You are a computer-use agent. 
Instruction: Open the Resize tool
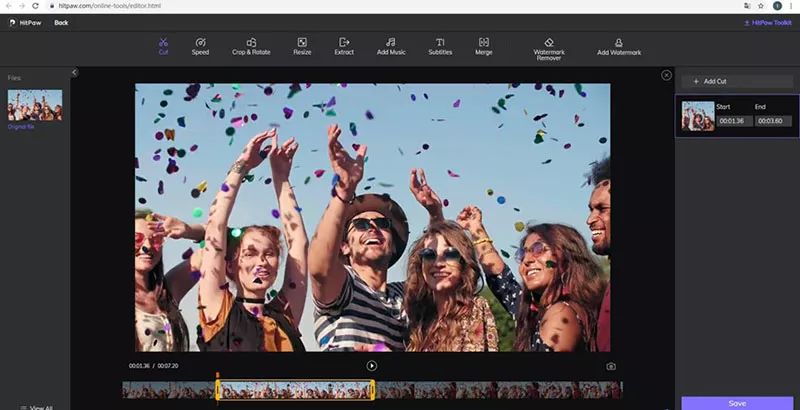301,45
